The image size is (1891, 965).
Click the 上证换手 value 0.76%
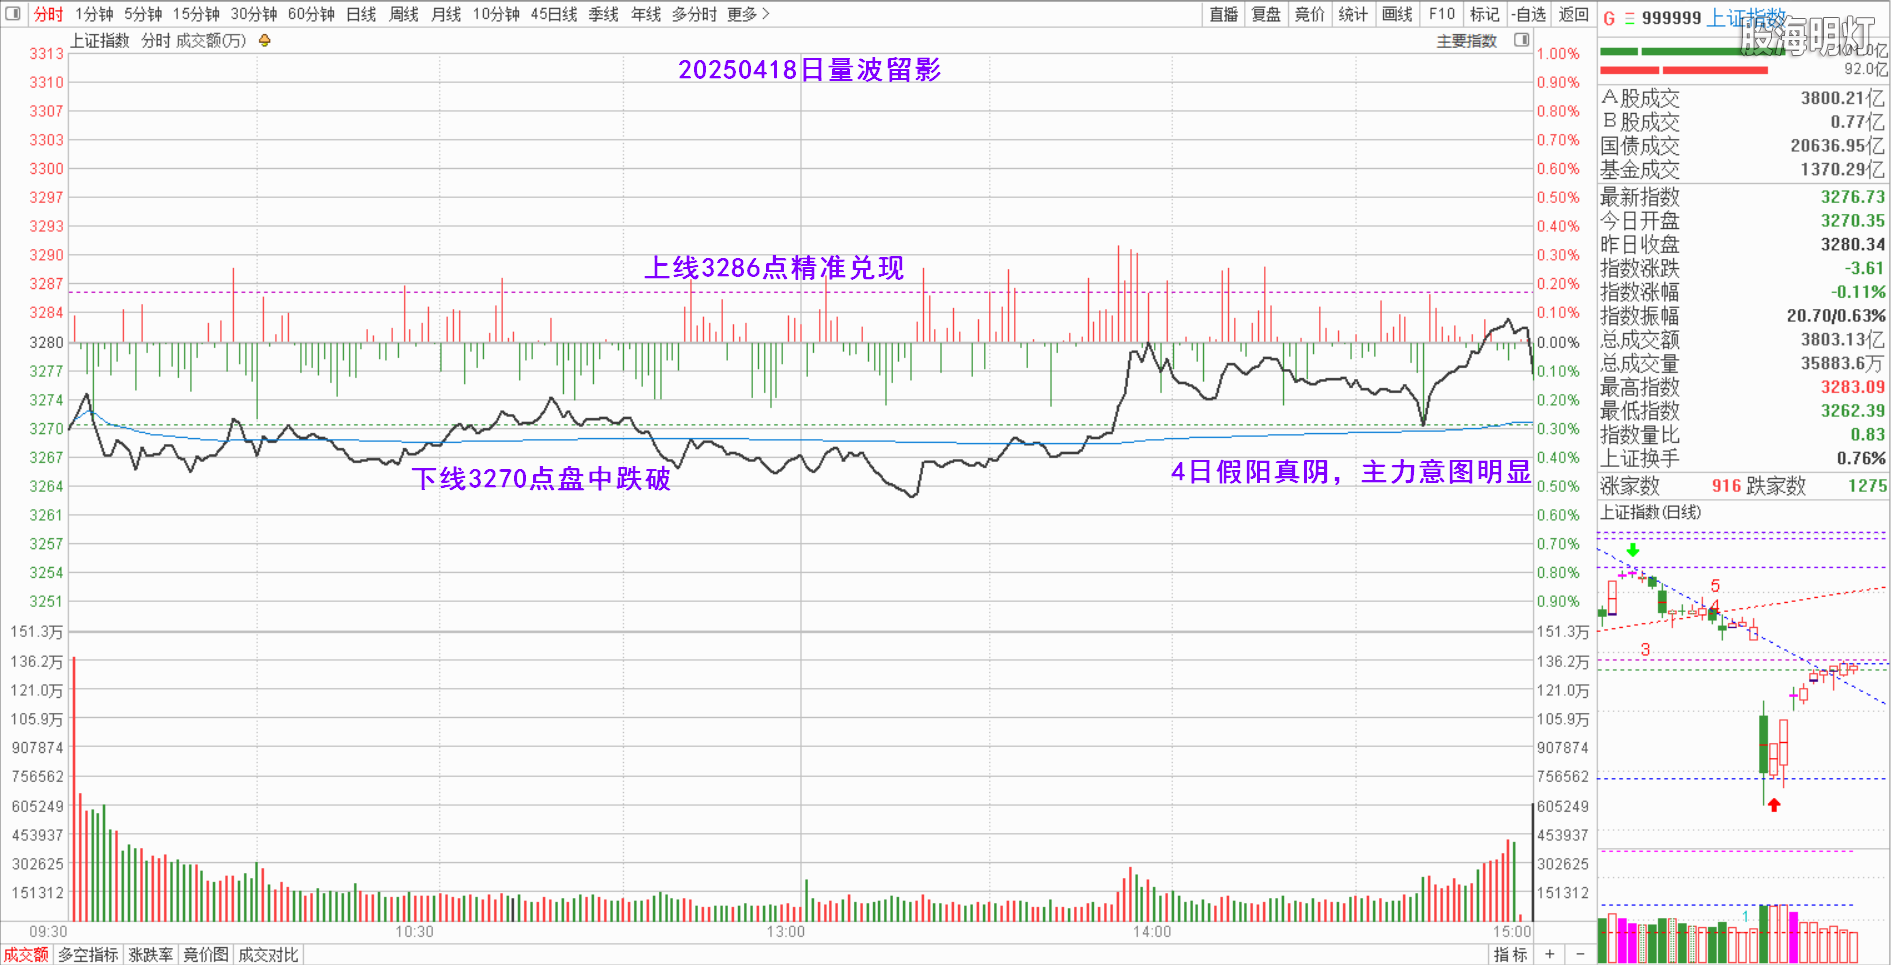click(x=1861, y=459)
